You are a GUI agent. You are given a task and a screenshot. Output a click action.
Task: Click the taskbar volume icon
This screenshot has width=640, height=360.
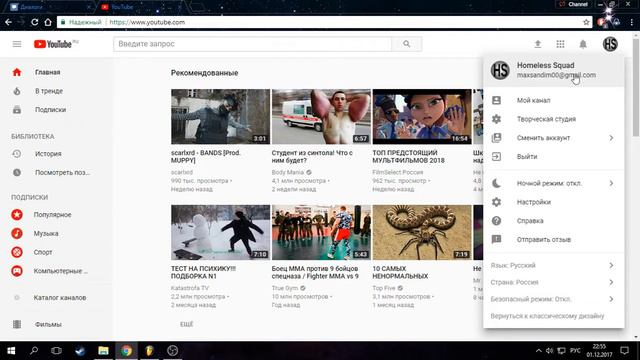coord(549,351)
